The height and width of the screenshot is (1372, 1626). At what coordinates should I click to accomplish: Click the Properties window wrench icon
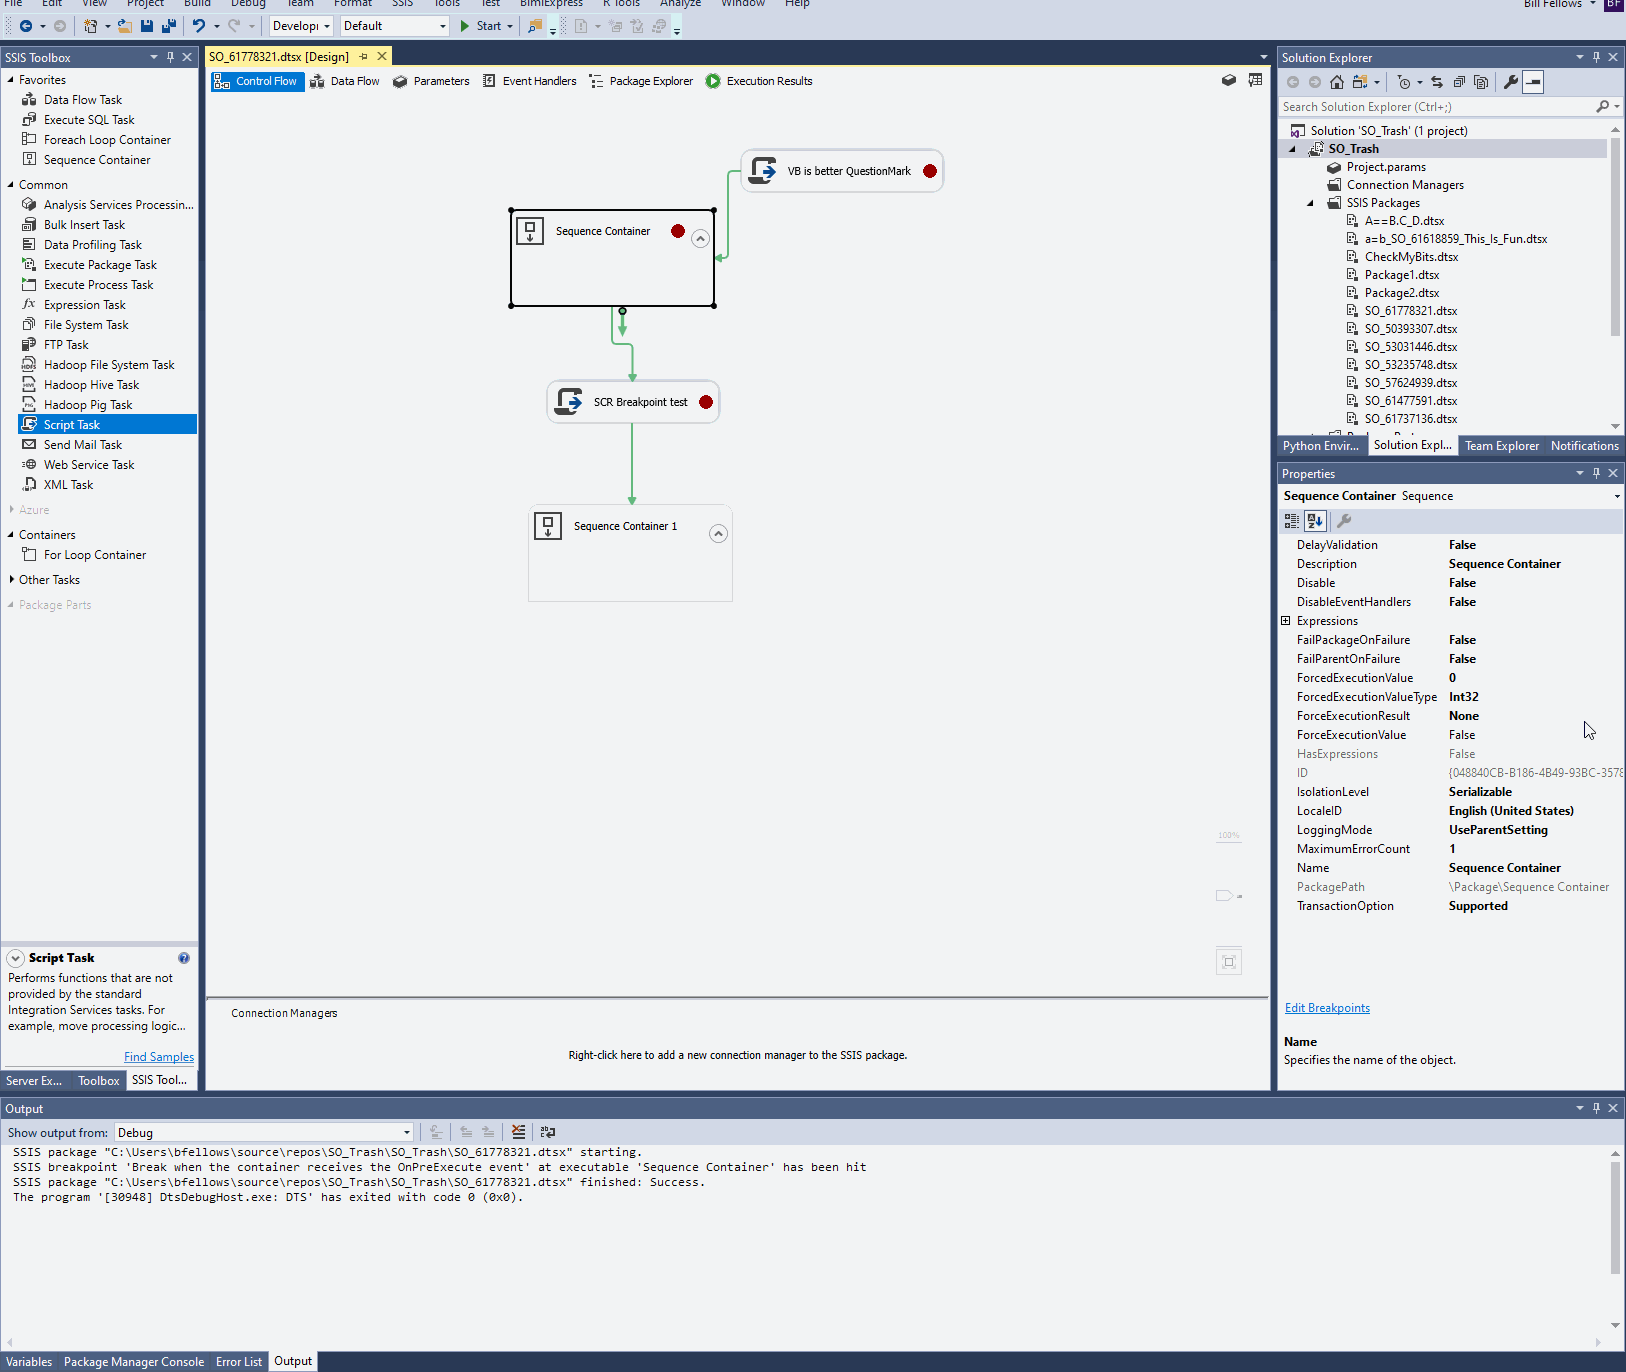coord(1344,521)
